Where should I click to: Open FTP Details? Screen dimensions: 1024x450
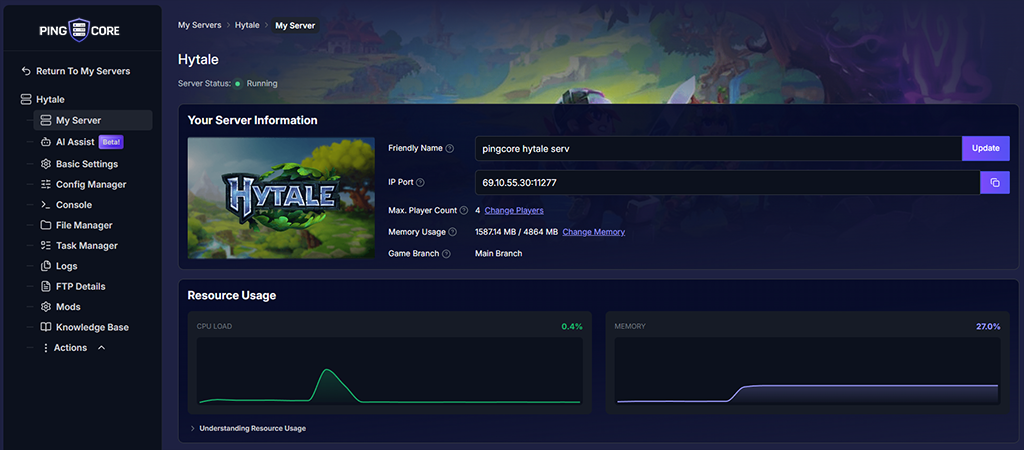80,287
